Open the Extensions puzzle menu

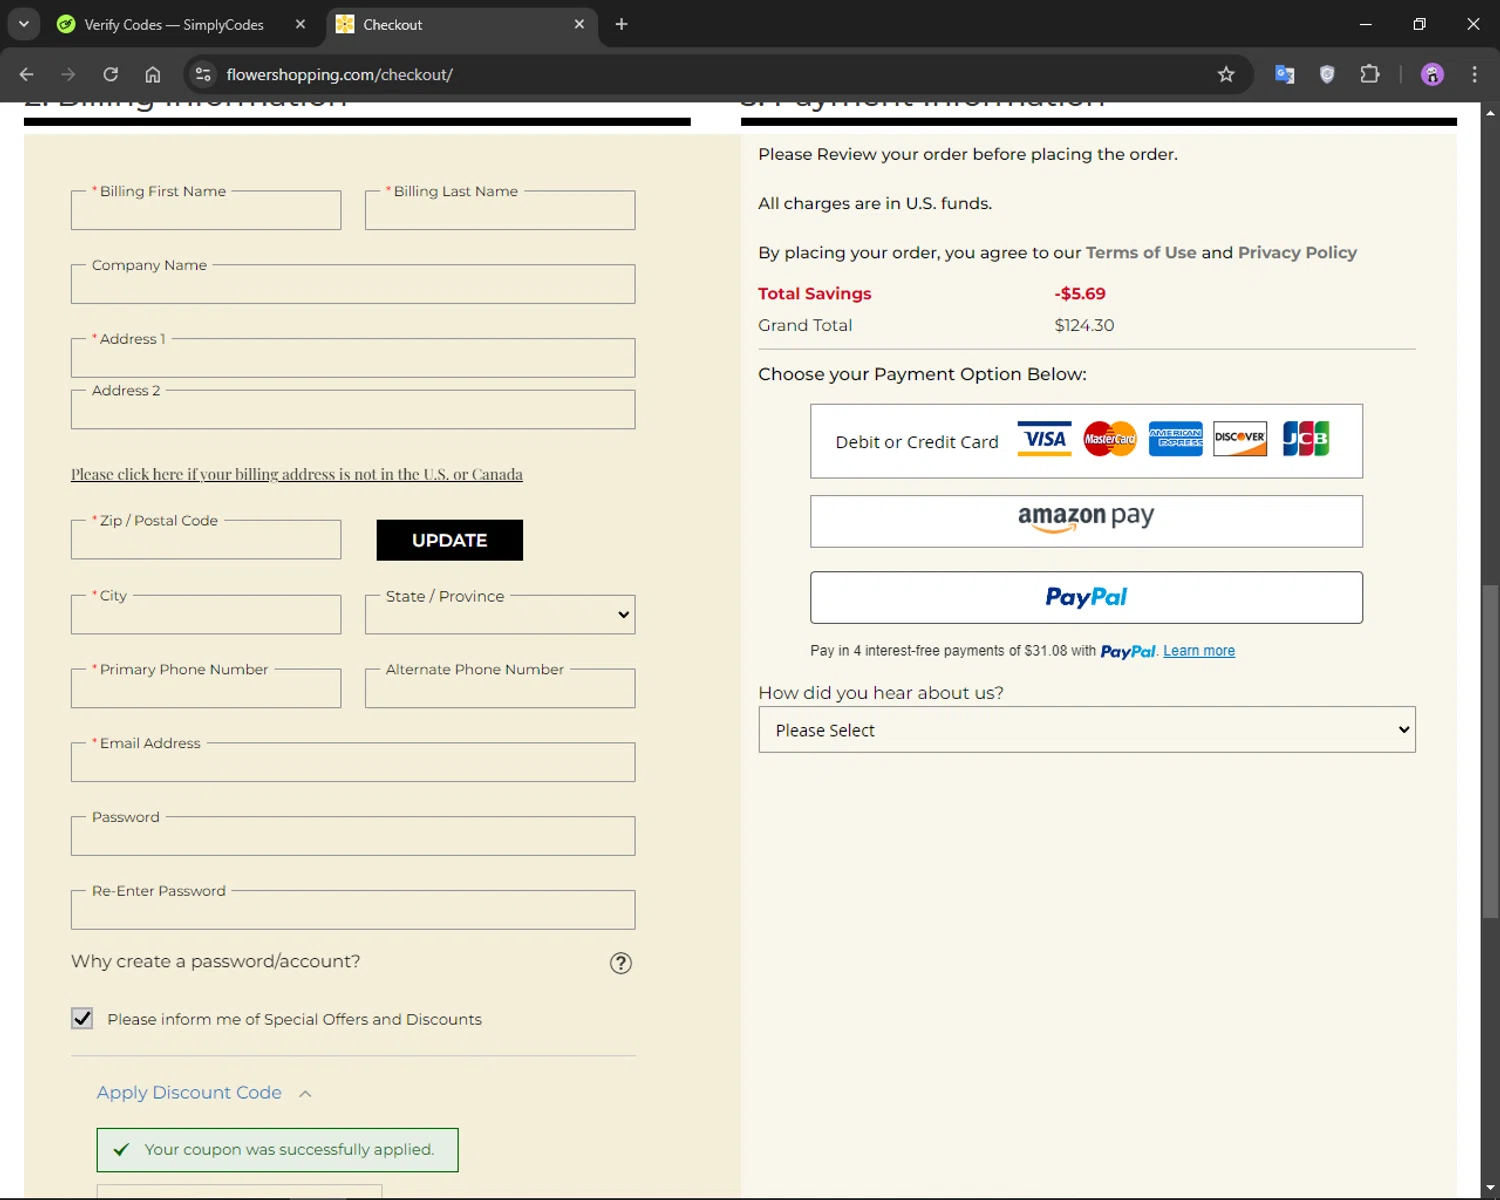pyautogui.click(x=1370, y=74)
